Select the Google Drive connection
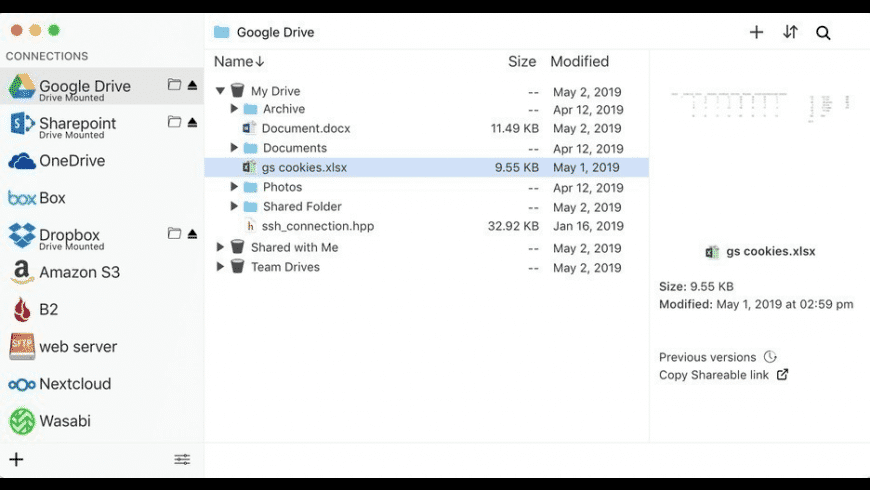870x490 pixels. coord(102,87)
